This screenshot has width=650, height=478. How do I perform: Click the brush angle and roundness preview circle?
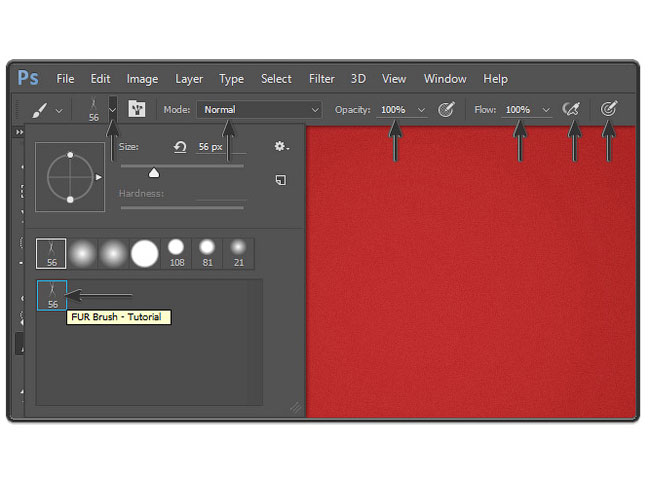(x=70, y=177)
